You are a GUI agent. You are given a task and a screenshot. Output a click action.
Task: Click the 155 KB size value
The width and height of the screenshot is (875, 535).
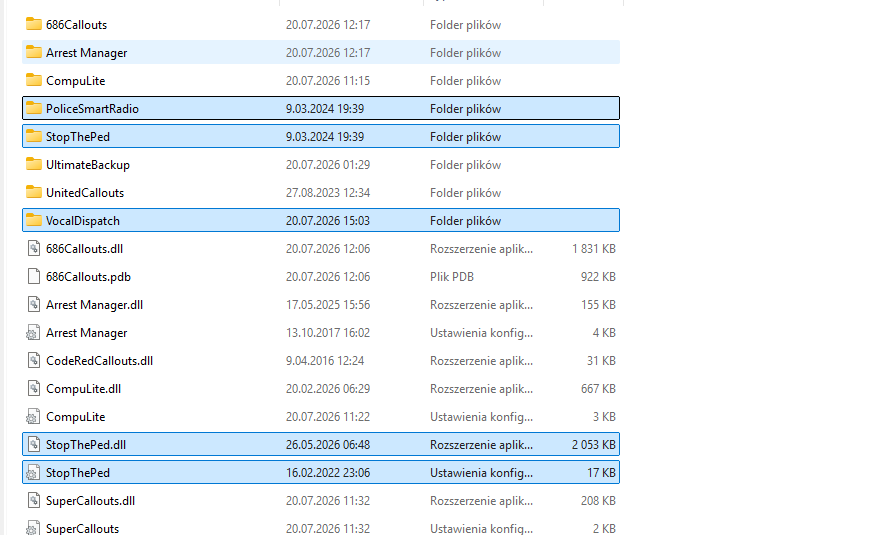click(598, 305)
